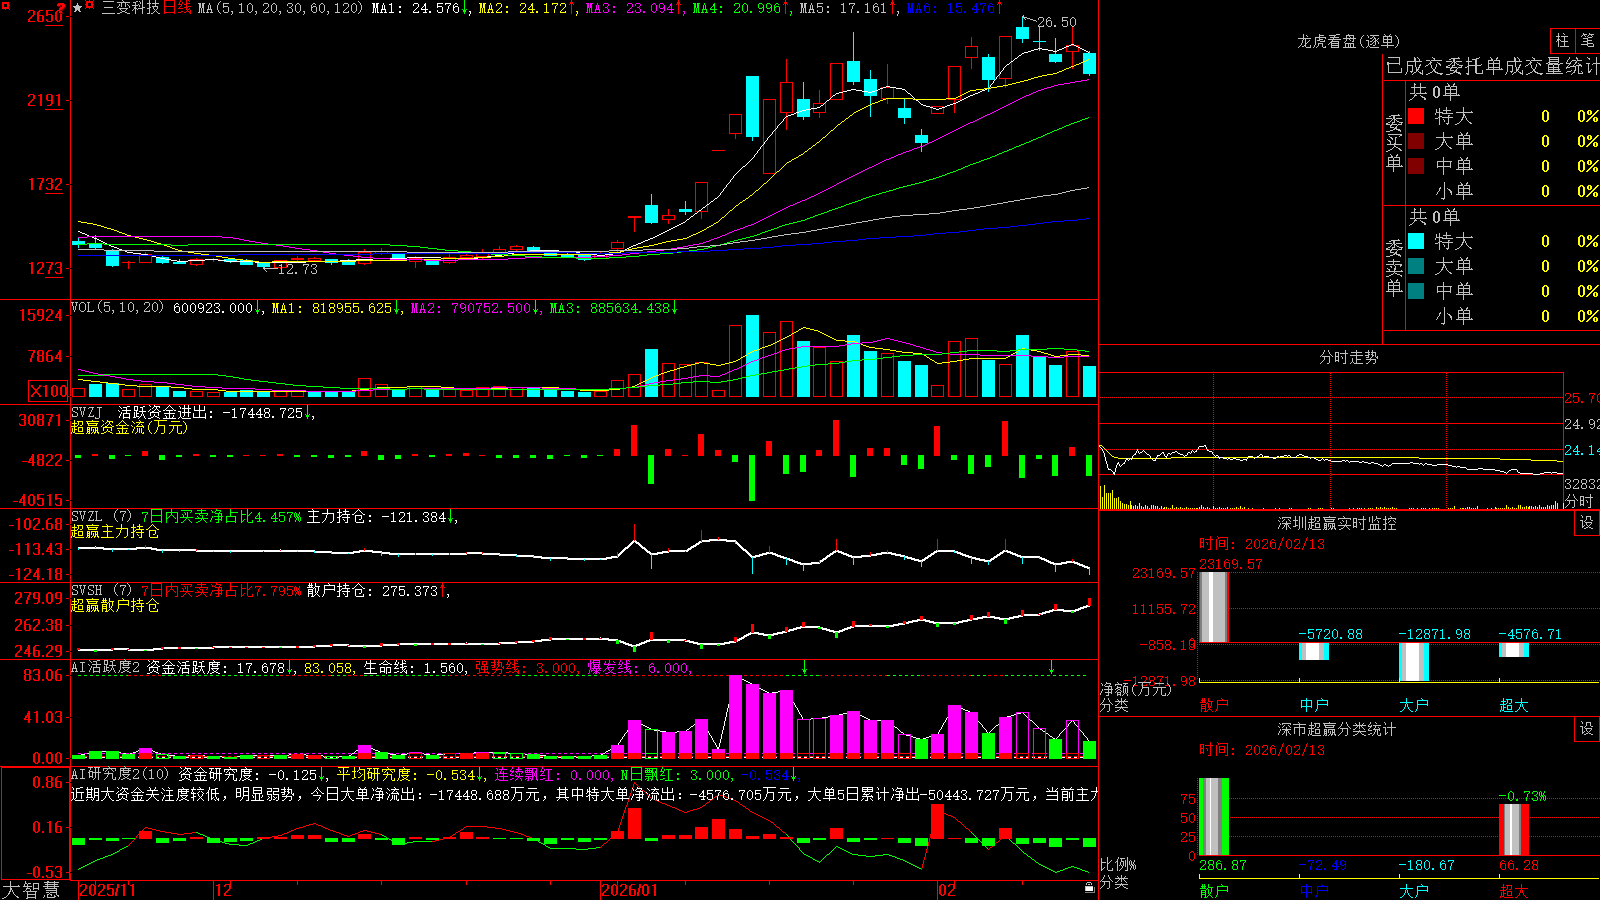Click the 分时走势 panel title

click(1349, 357)
